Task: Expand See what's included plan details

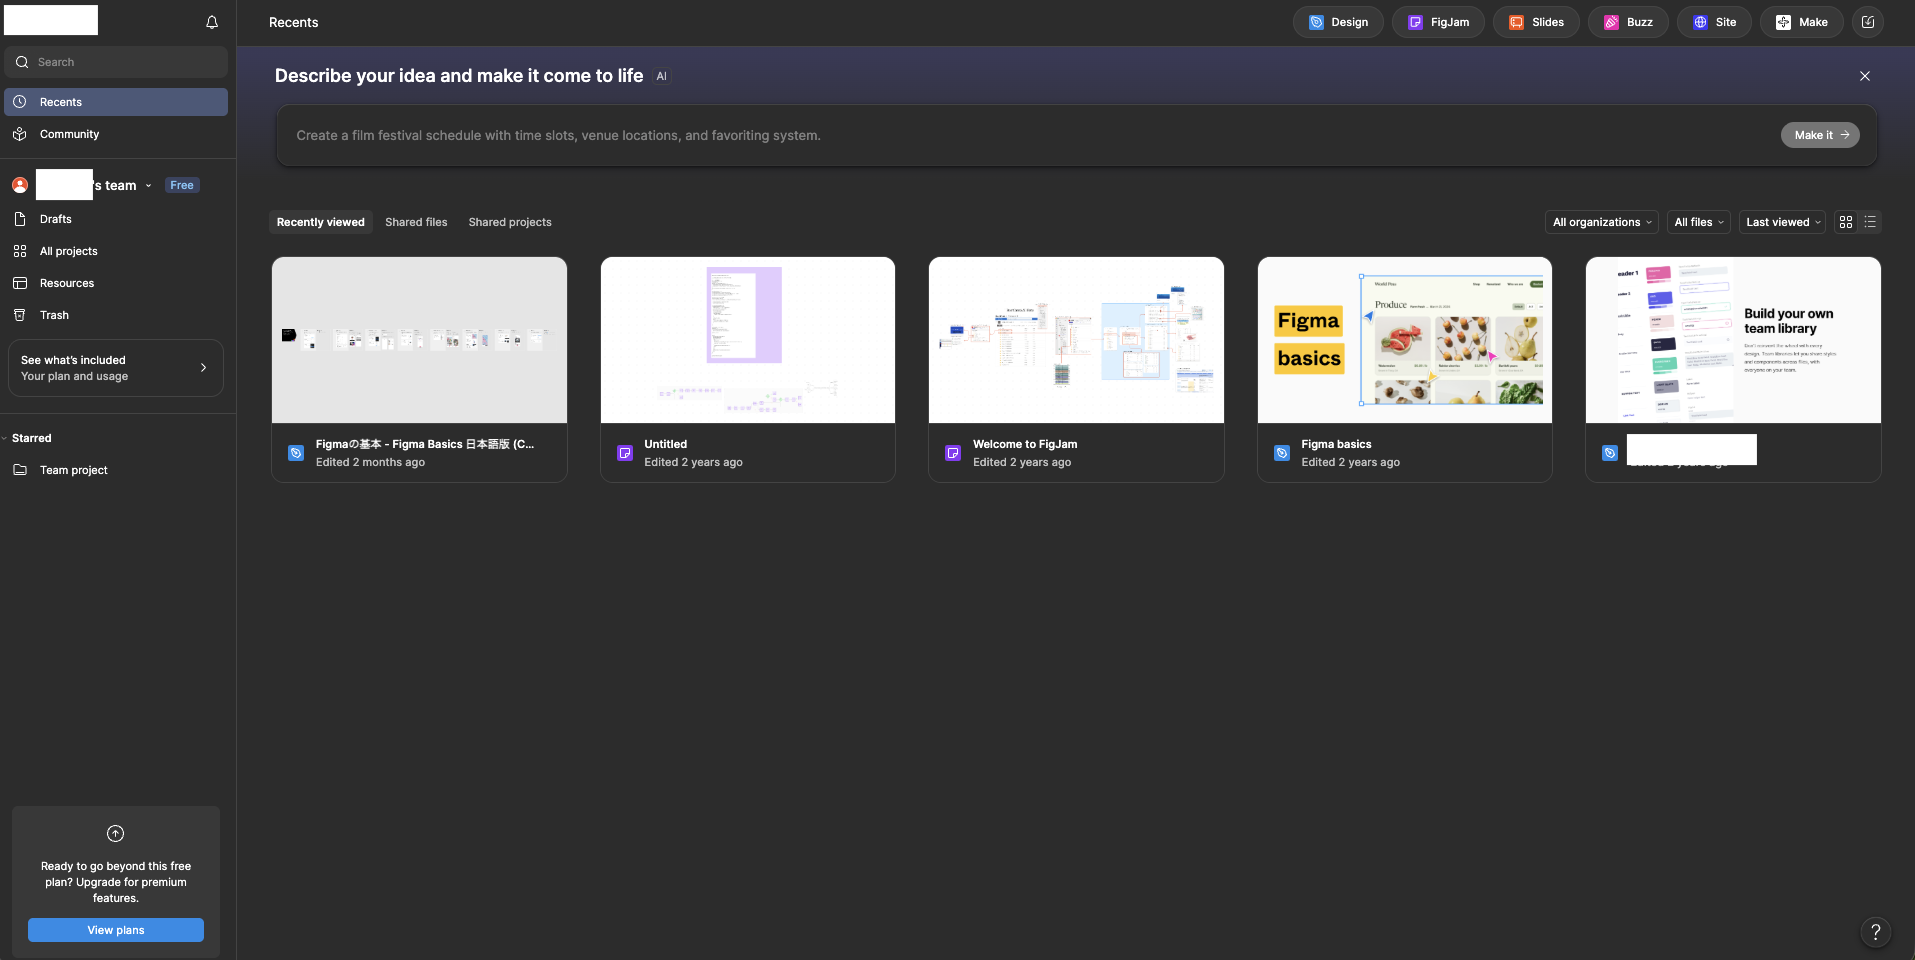Action: [x=116, y=368]
